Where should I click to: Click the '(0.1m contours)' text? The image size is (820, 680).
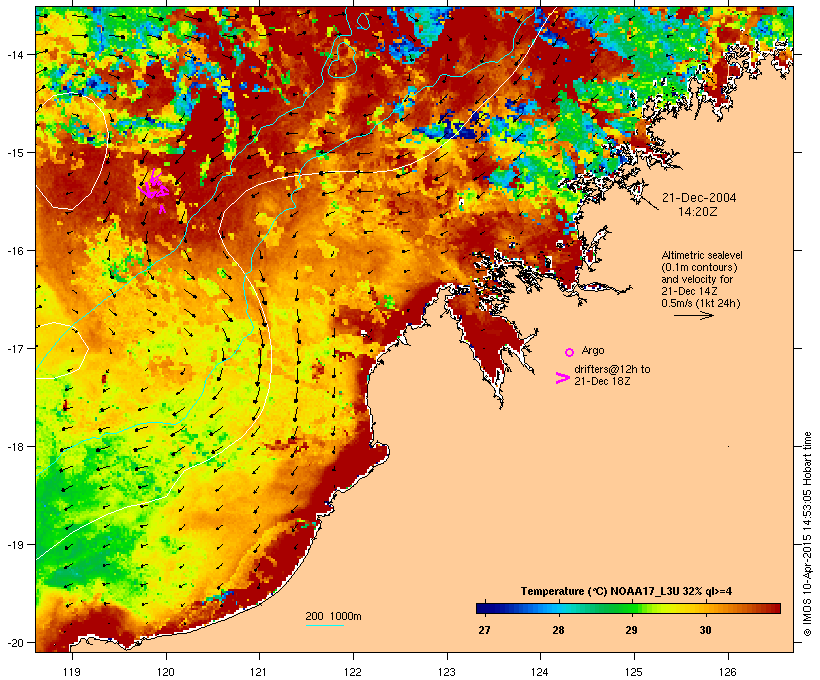[x=699, y=267]
